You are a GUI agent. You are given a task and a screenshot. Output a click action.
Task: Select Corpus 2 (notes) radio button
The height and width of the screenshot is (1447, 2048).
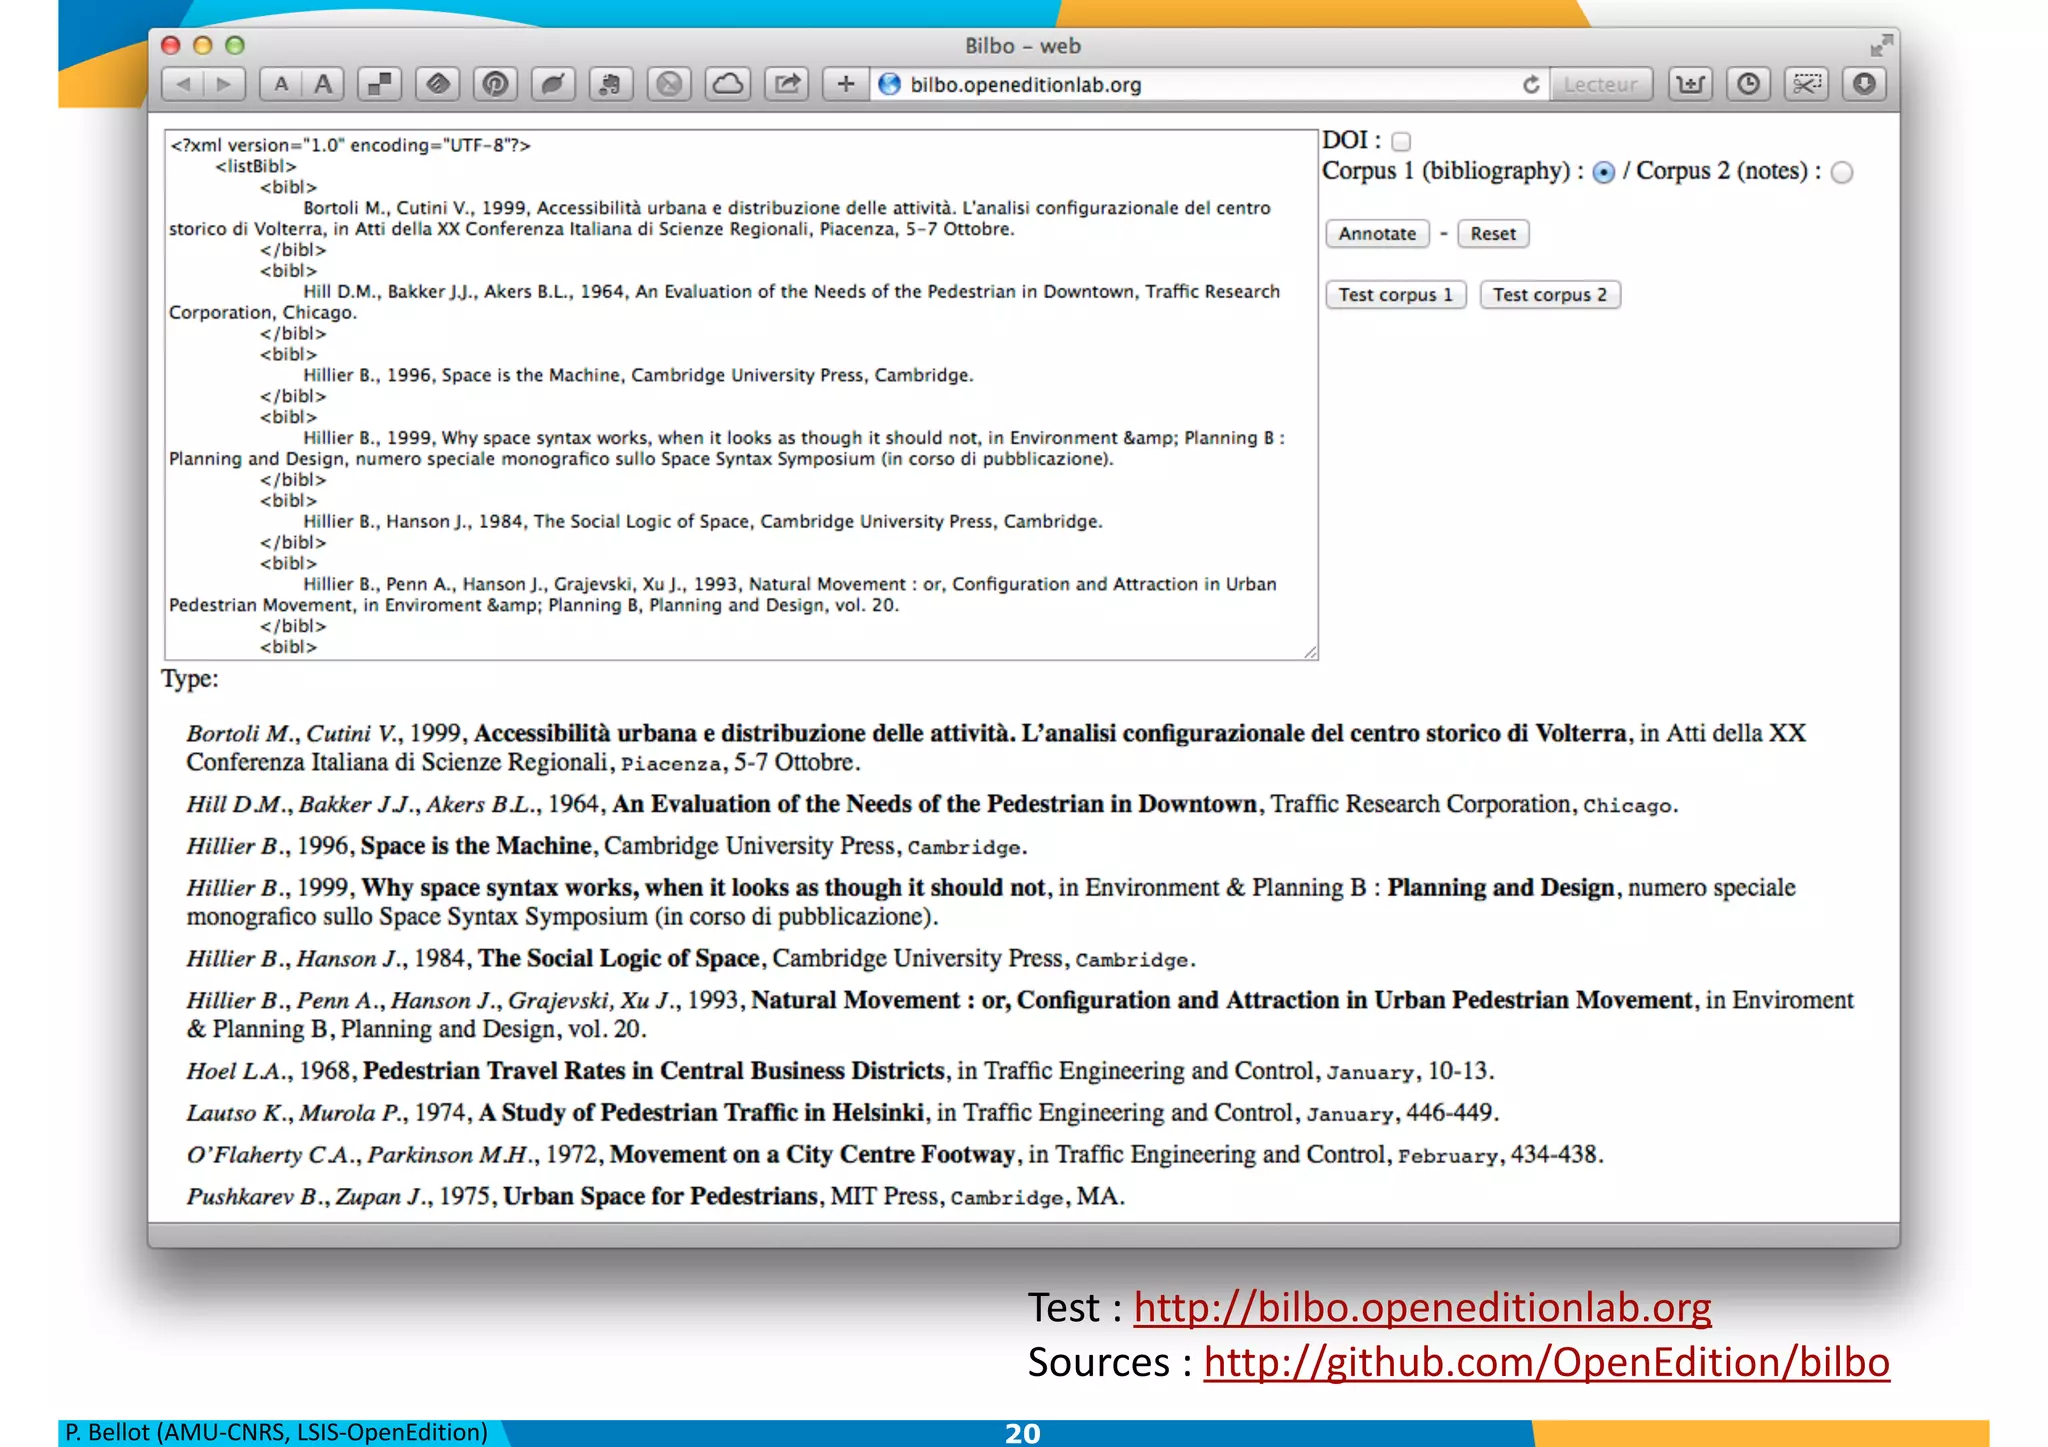tap(1842, 173)
